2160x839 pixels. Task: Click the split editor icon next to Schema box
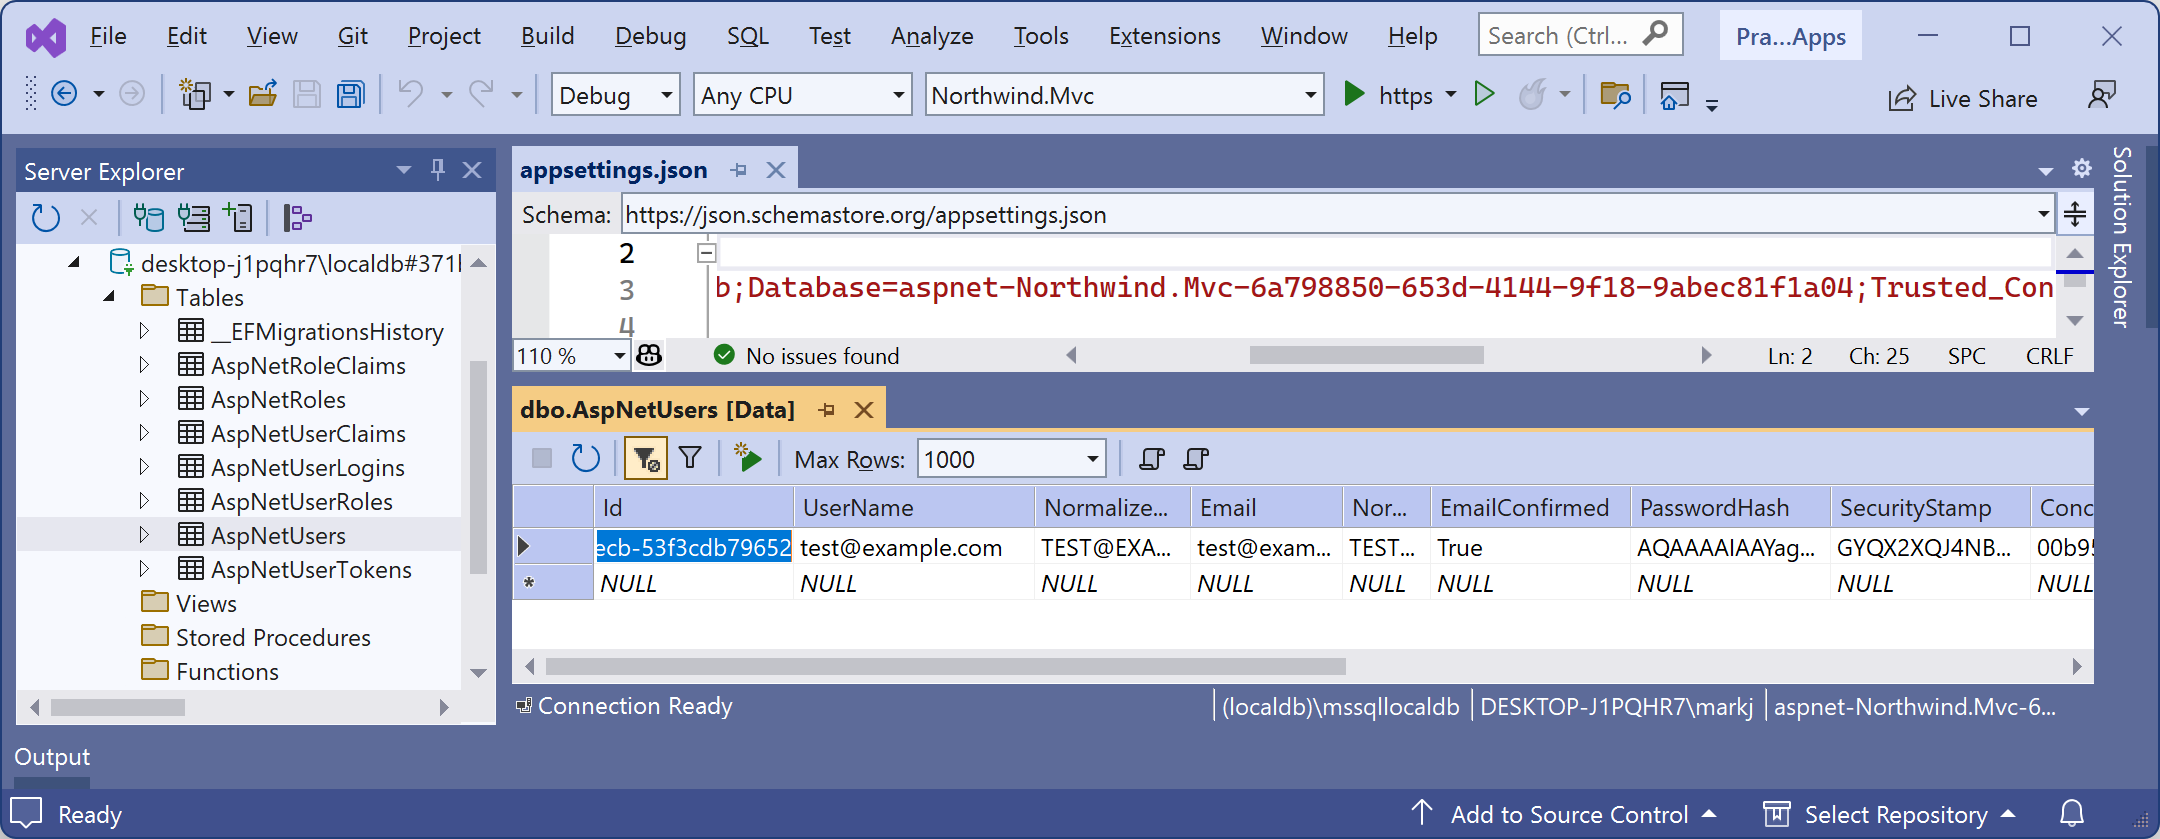pos(2075,214)
